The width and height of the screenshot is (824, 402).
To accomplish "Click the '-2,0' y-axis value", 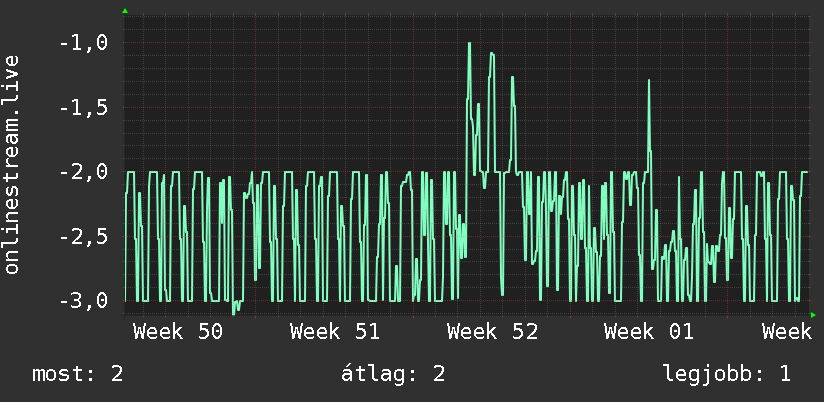I will (83, 172).
